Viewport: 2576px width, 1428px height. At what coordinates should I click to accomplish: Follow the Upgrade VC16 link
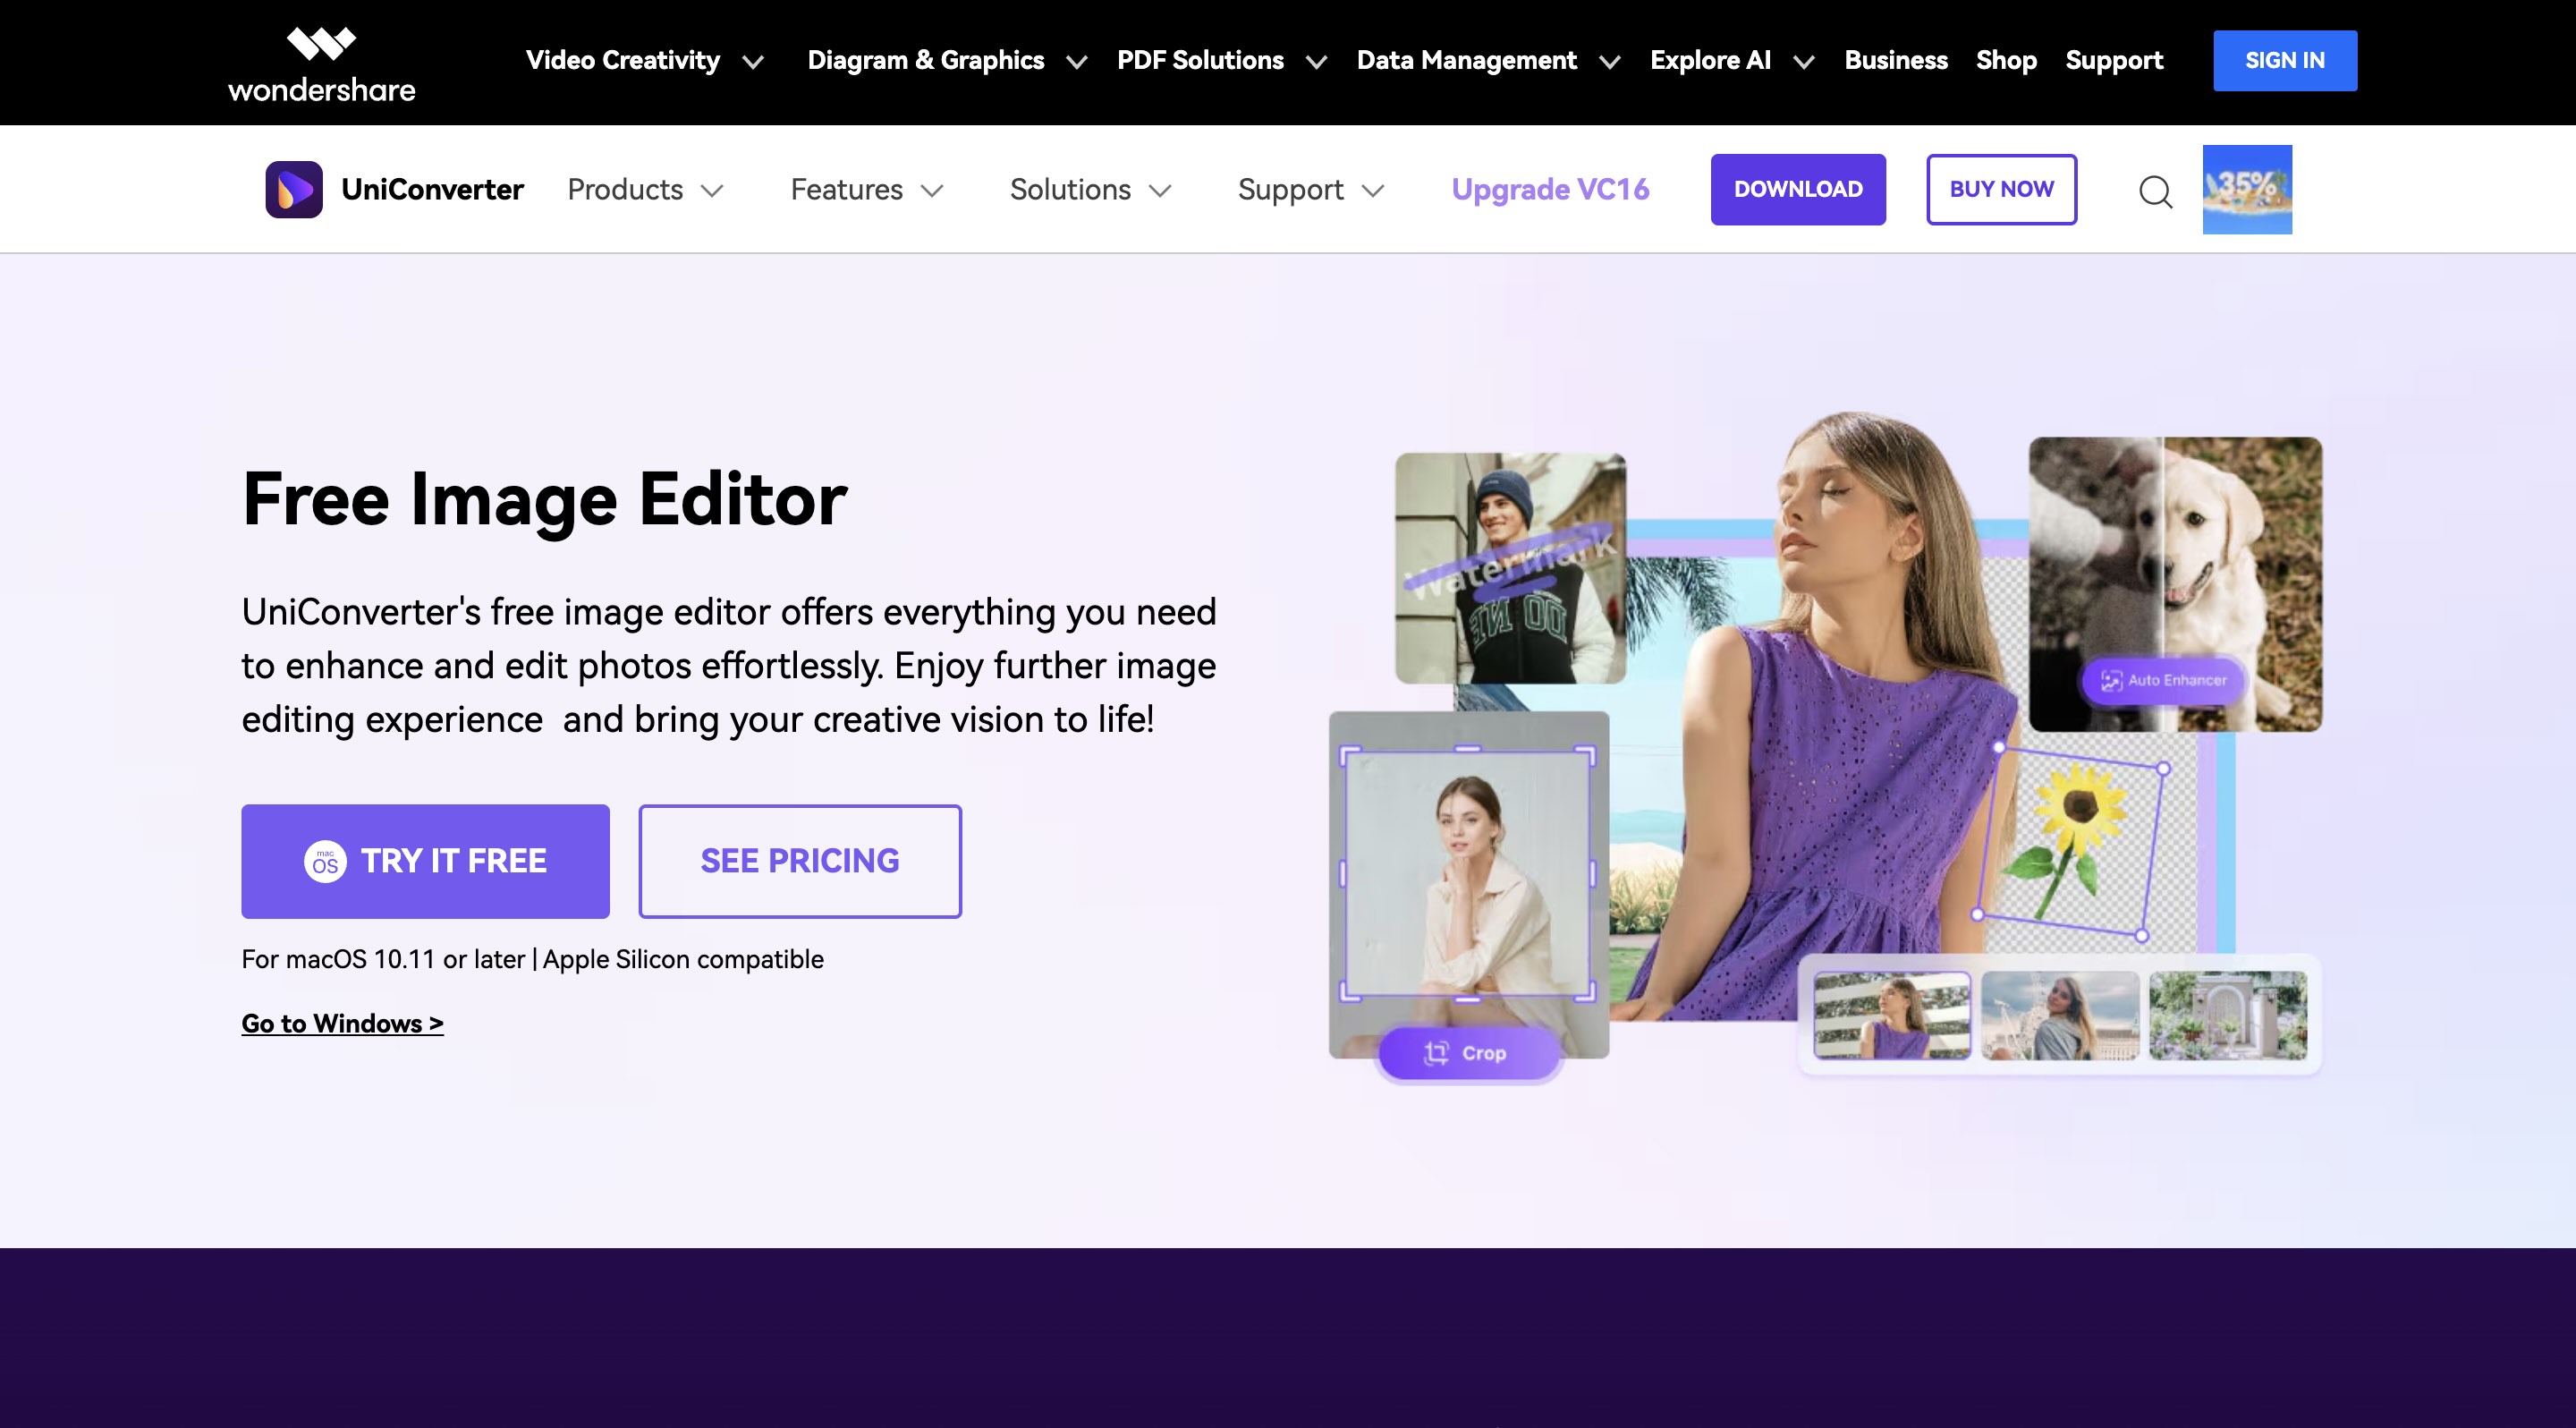1550,189
